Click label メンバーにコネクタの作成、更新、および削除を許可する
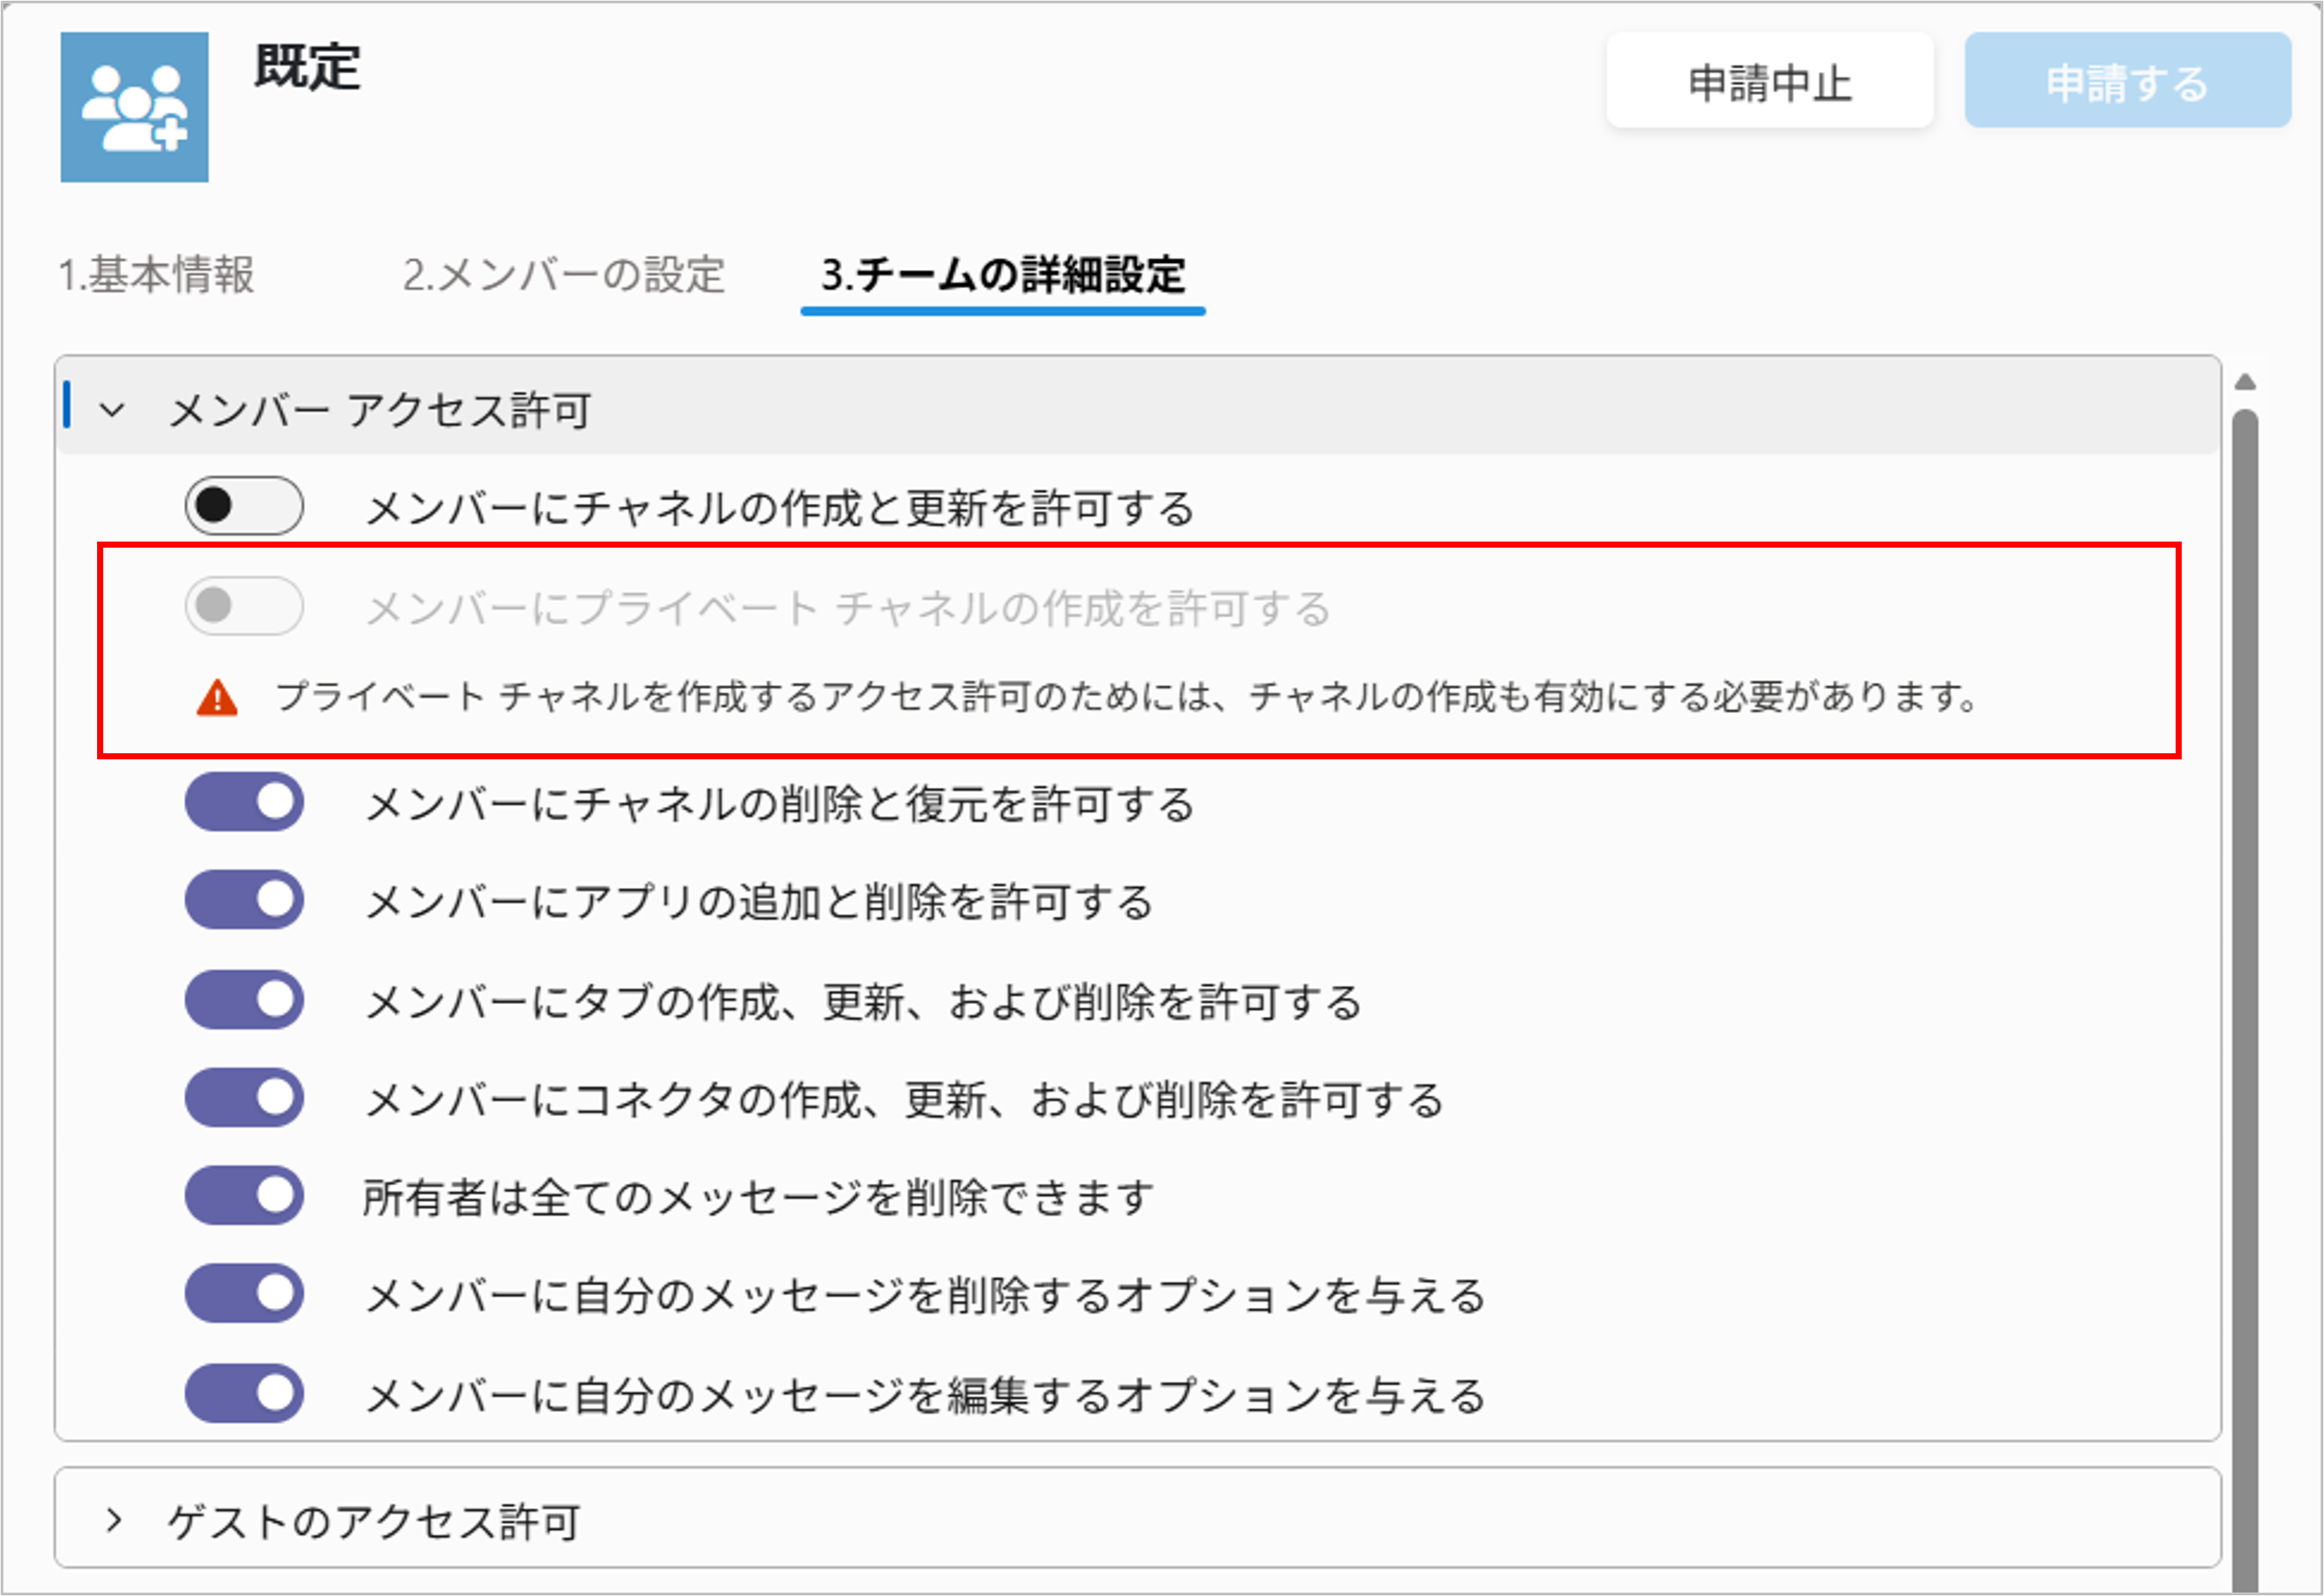Screen dimensions: 2324x1596 [x=905, y=1099]
